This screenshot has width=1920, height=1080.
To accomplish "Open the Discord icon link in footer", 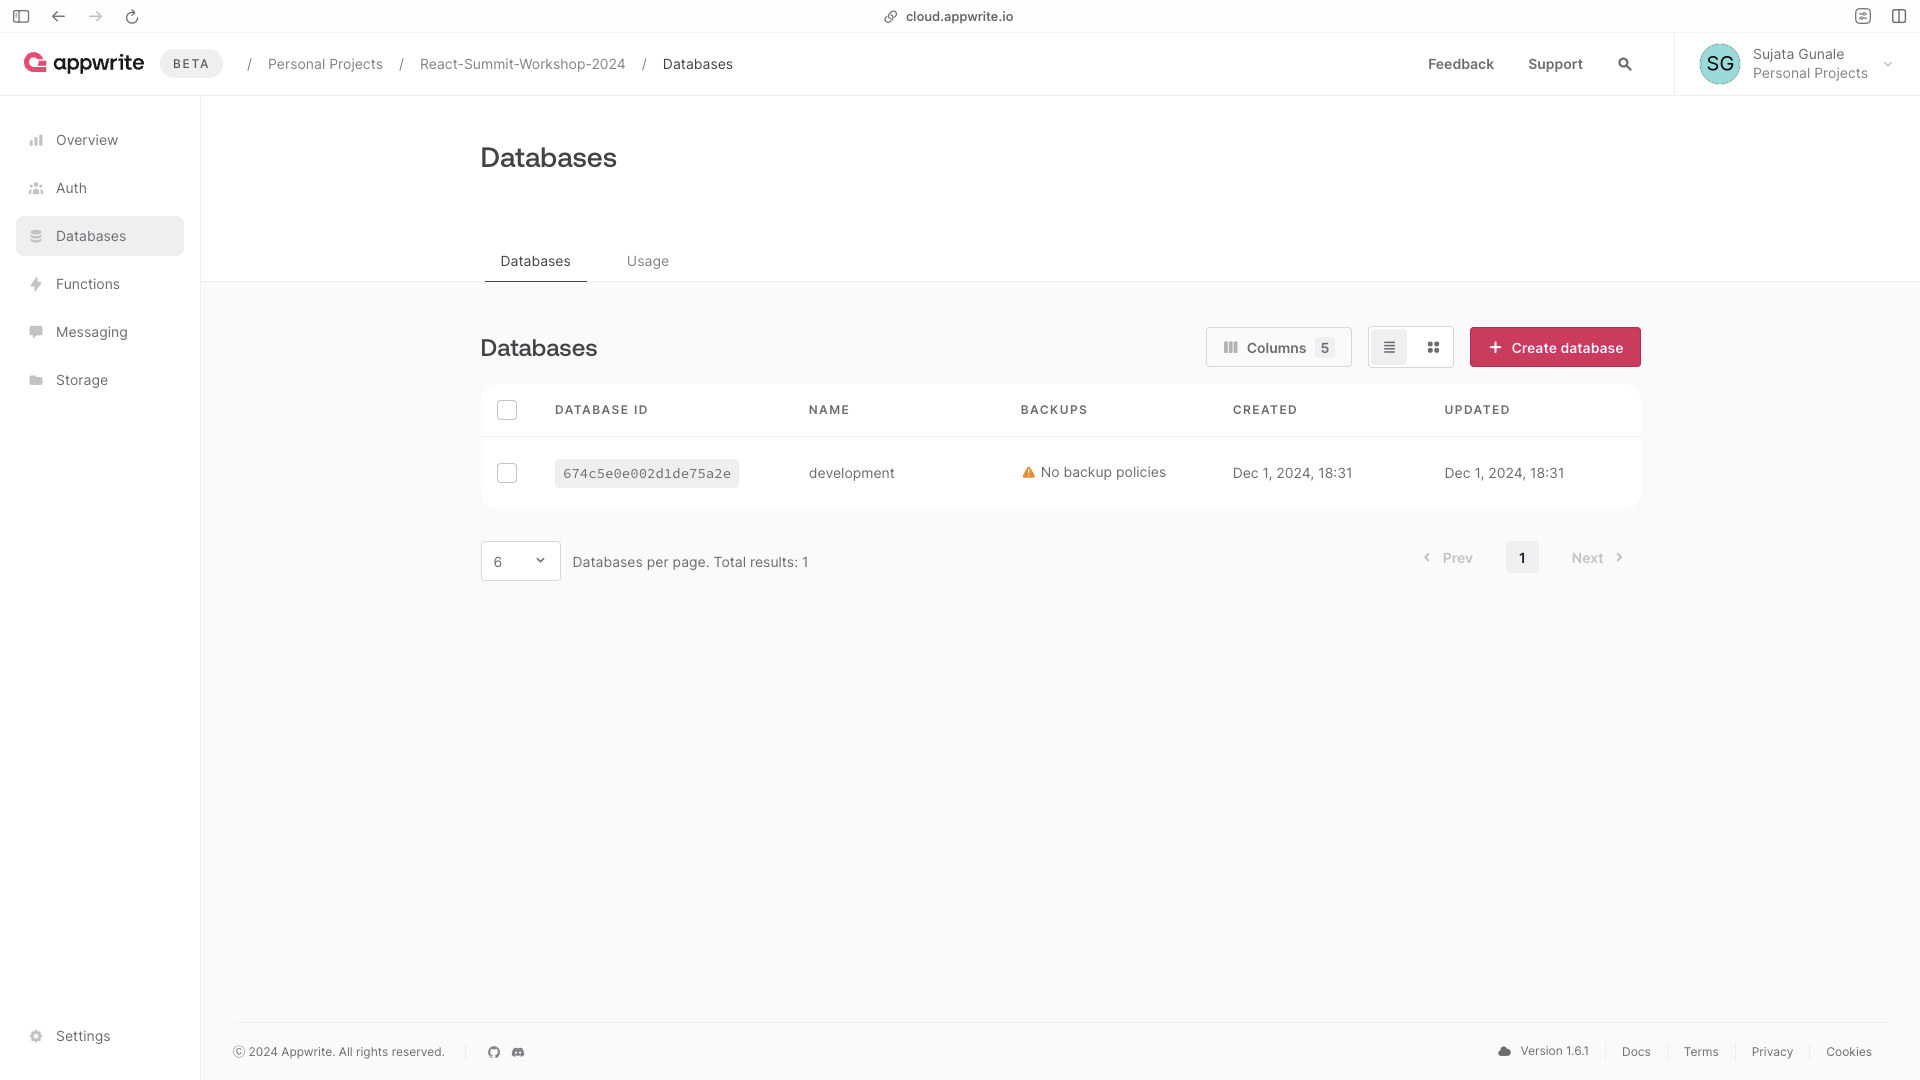I will 518,1052.
